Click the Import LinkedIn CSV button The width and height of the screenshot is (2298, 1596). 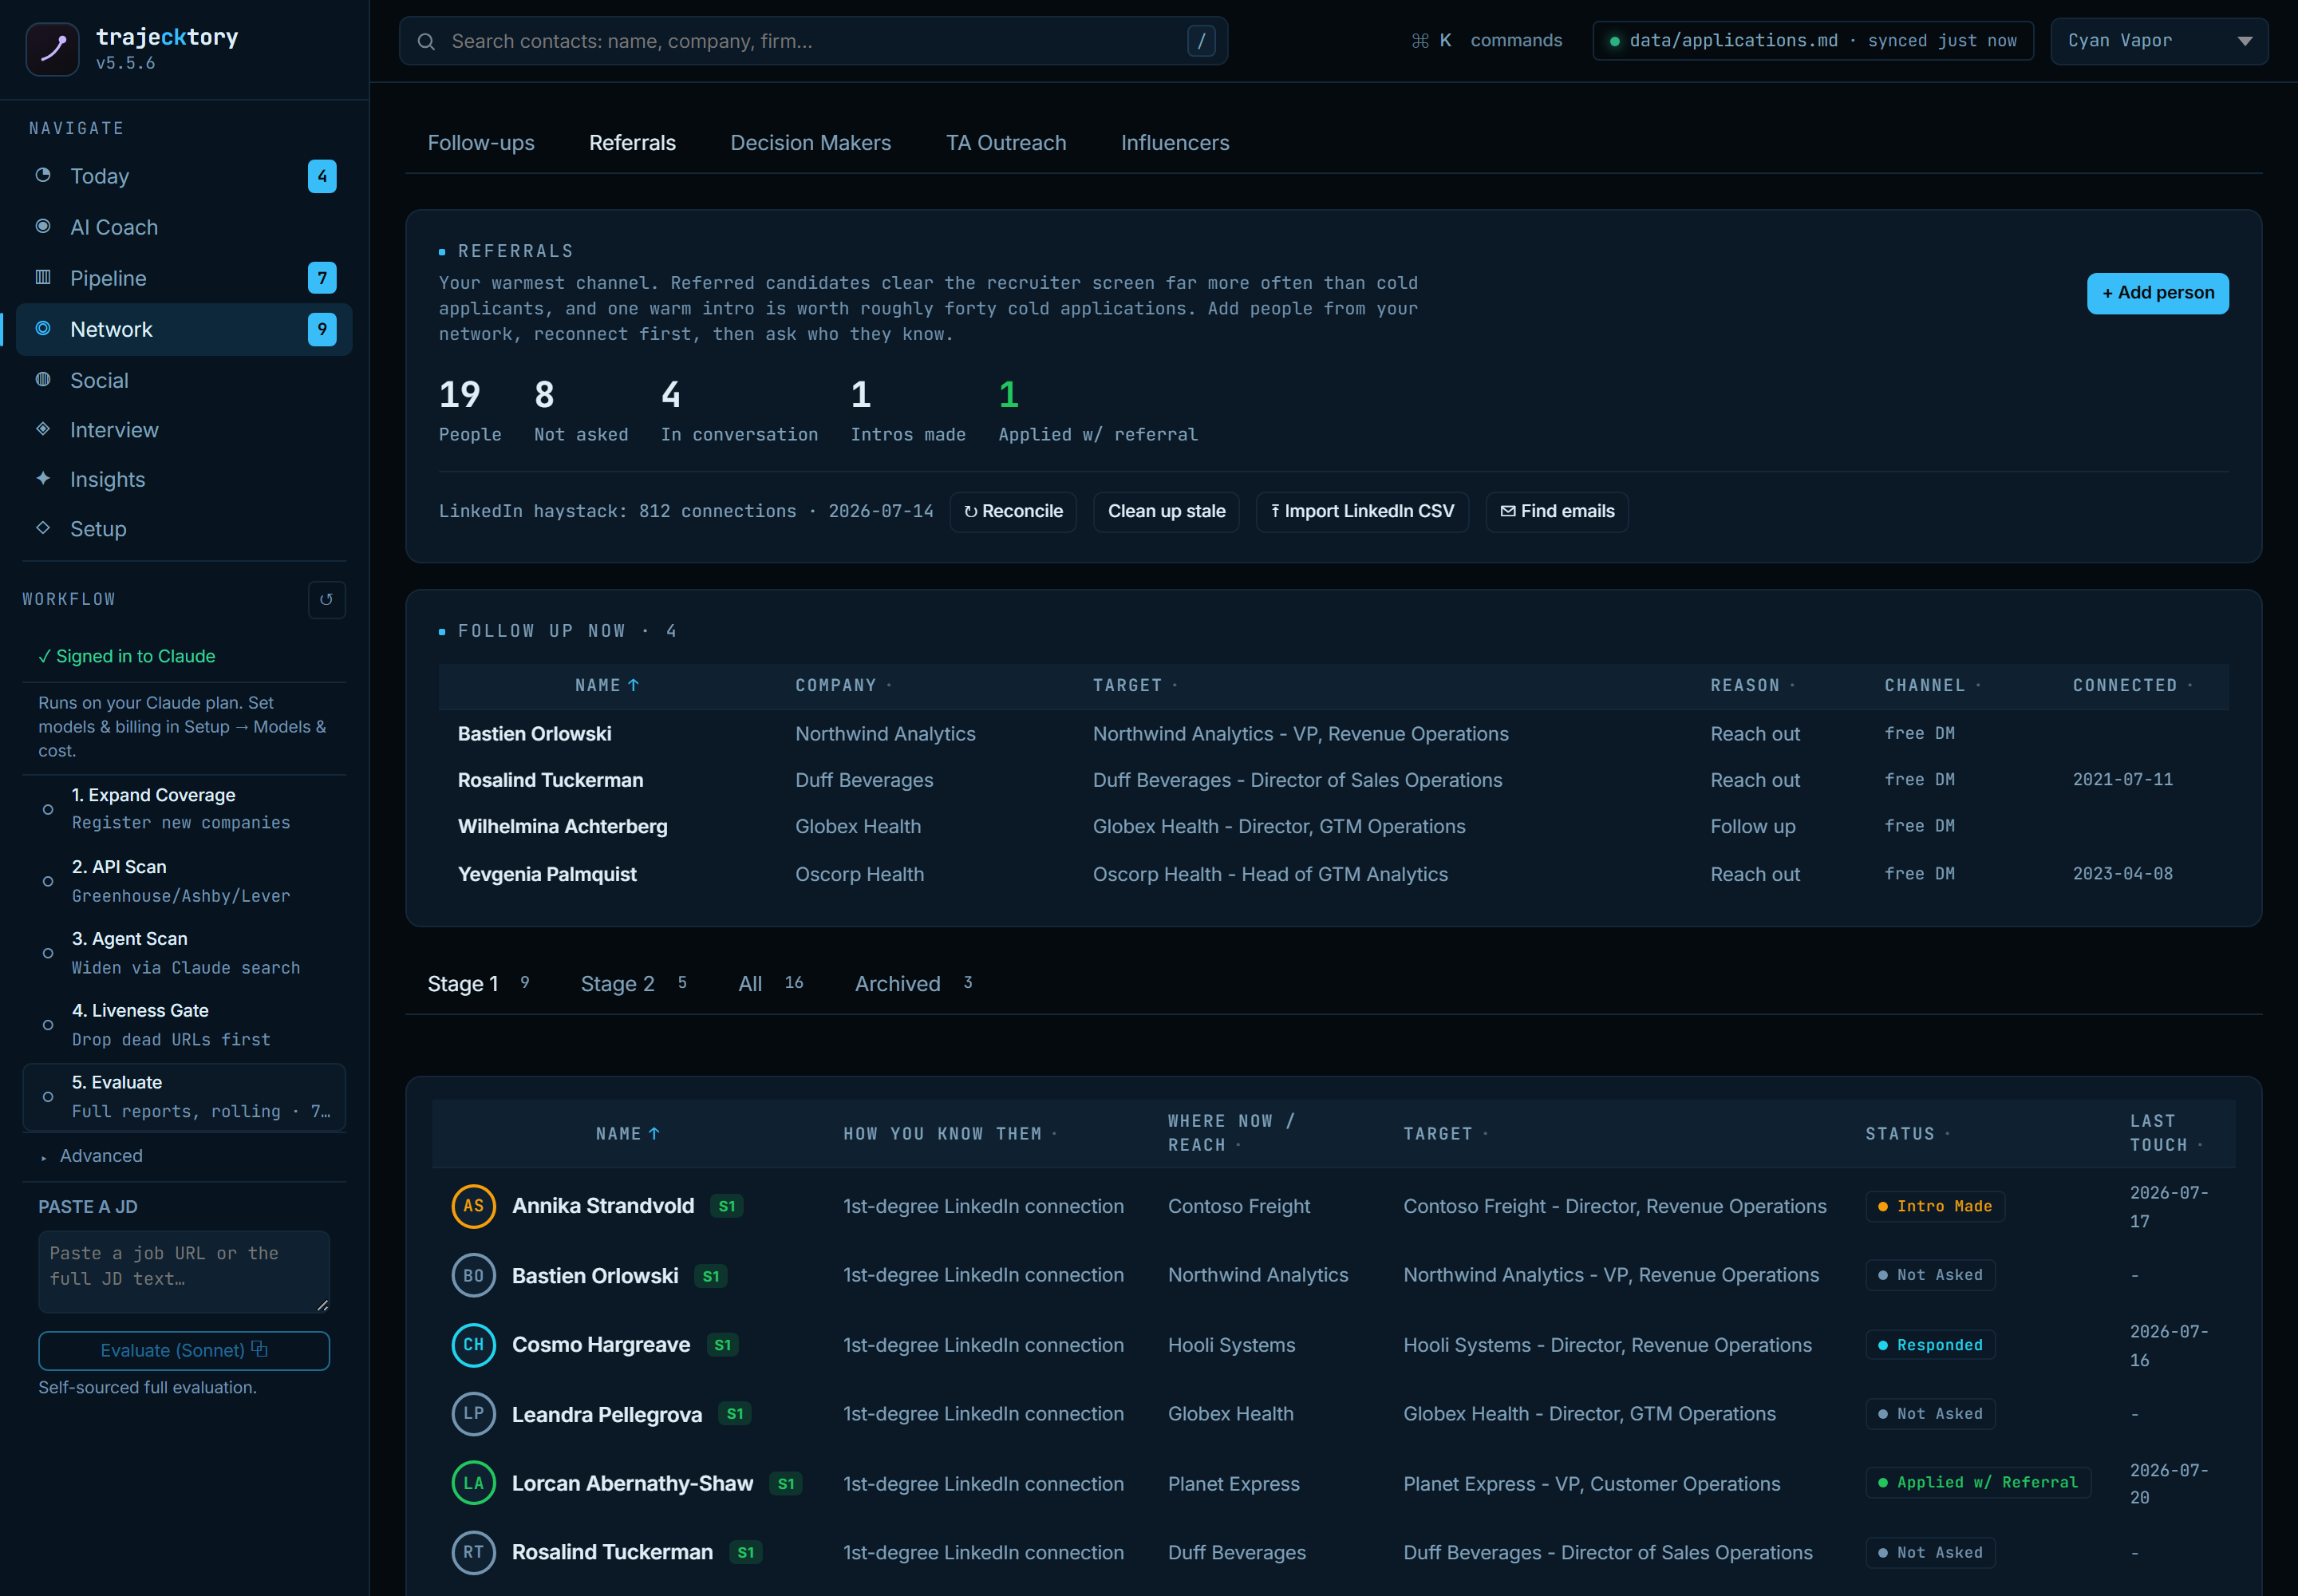(x=1362, y=512)
